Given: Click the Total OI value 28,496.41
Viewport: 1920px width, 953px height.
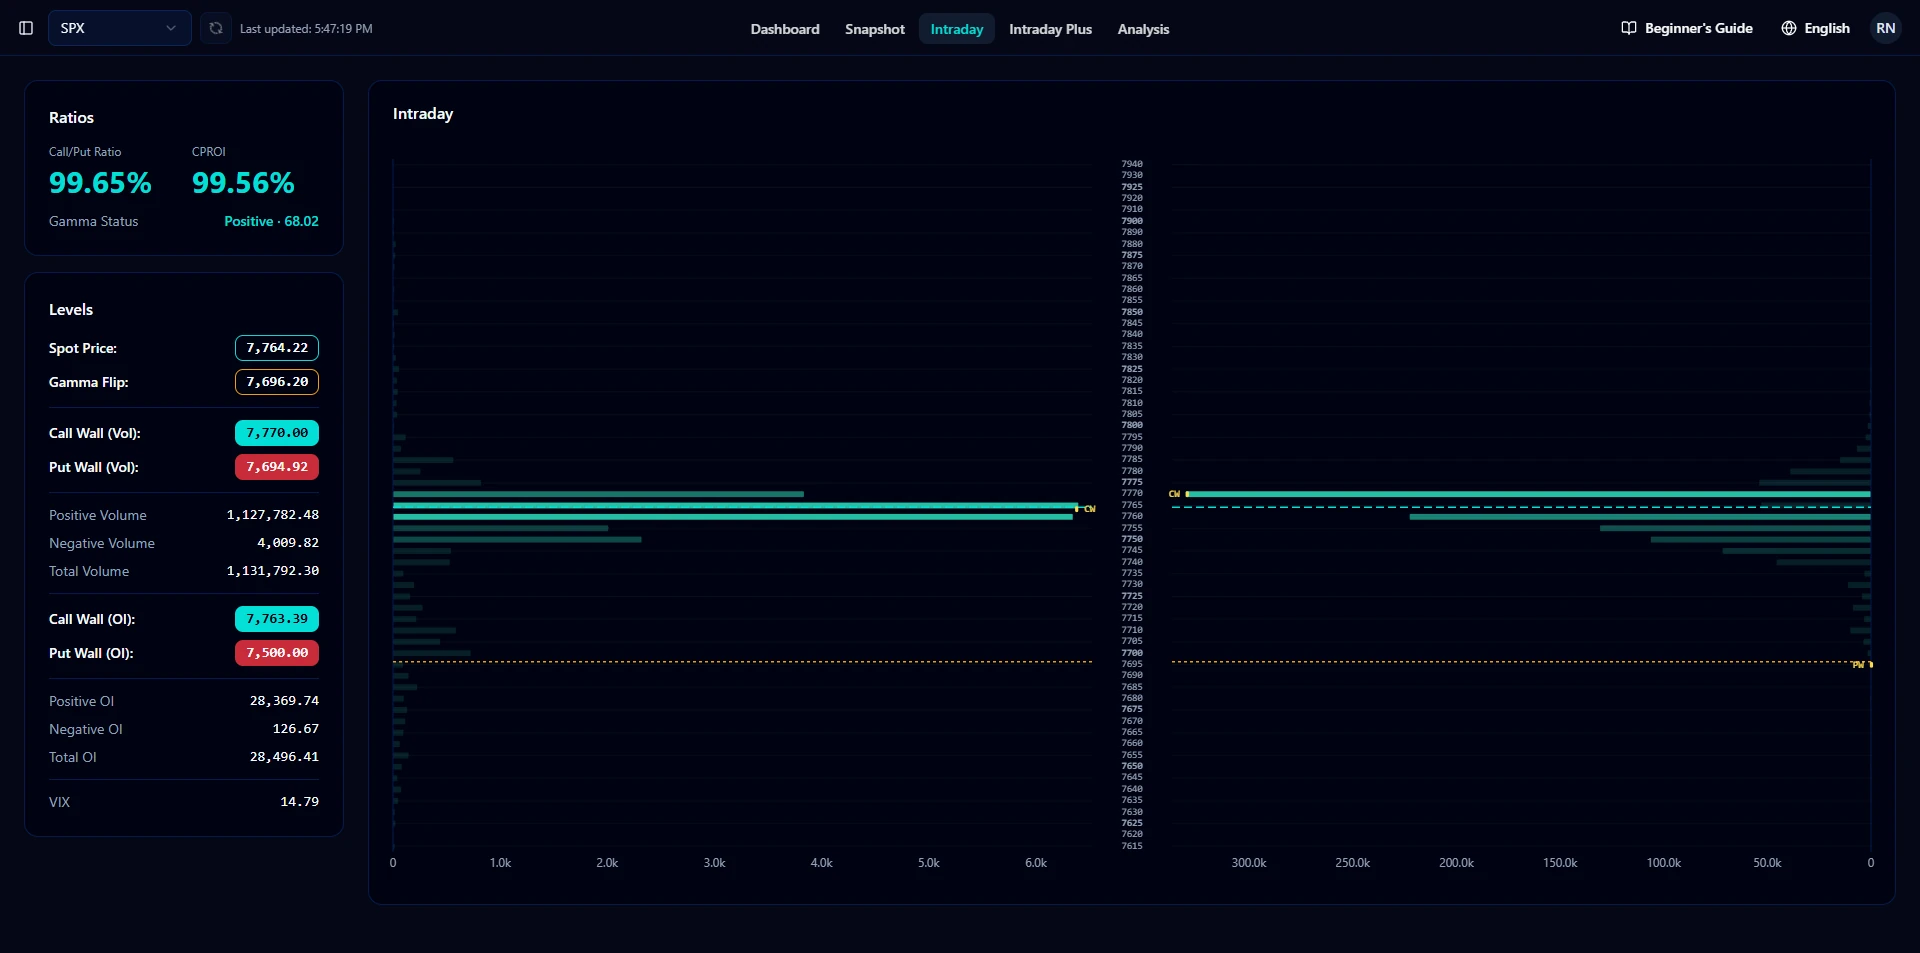Looking at the screenshot, I should (284, 757).
